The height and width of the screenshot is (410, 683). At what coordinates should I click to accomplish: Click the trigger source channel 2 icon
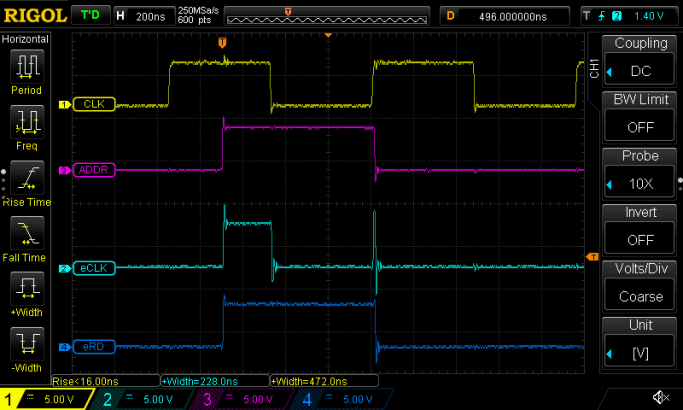click(616, 16)
